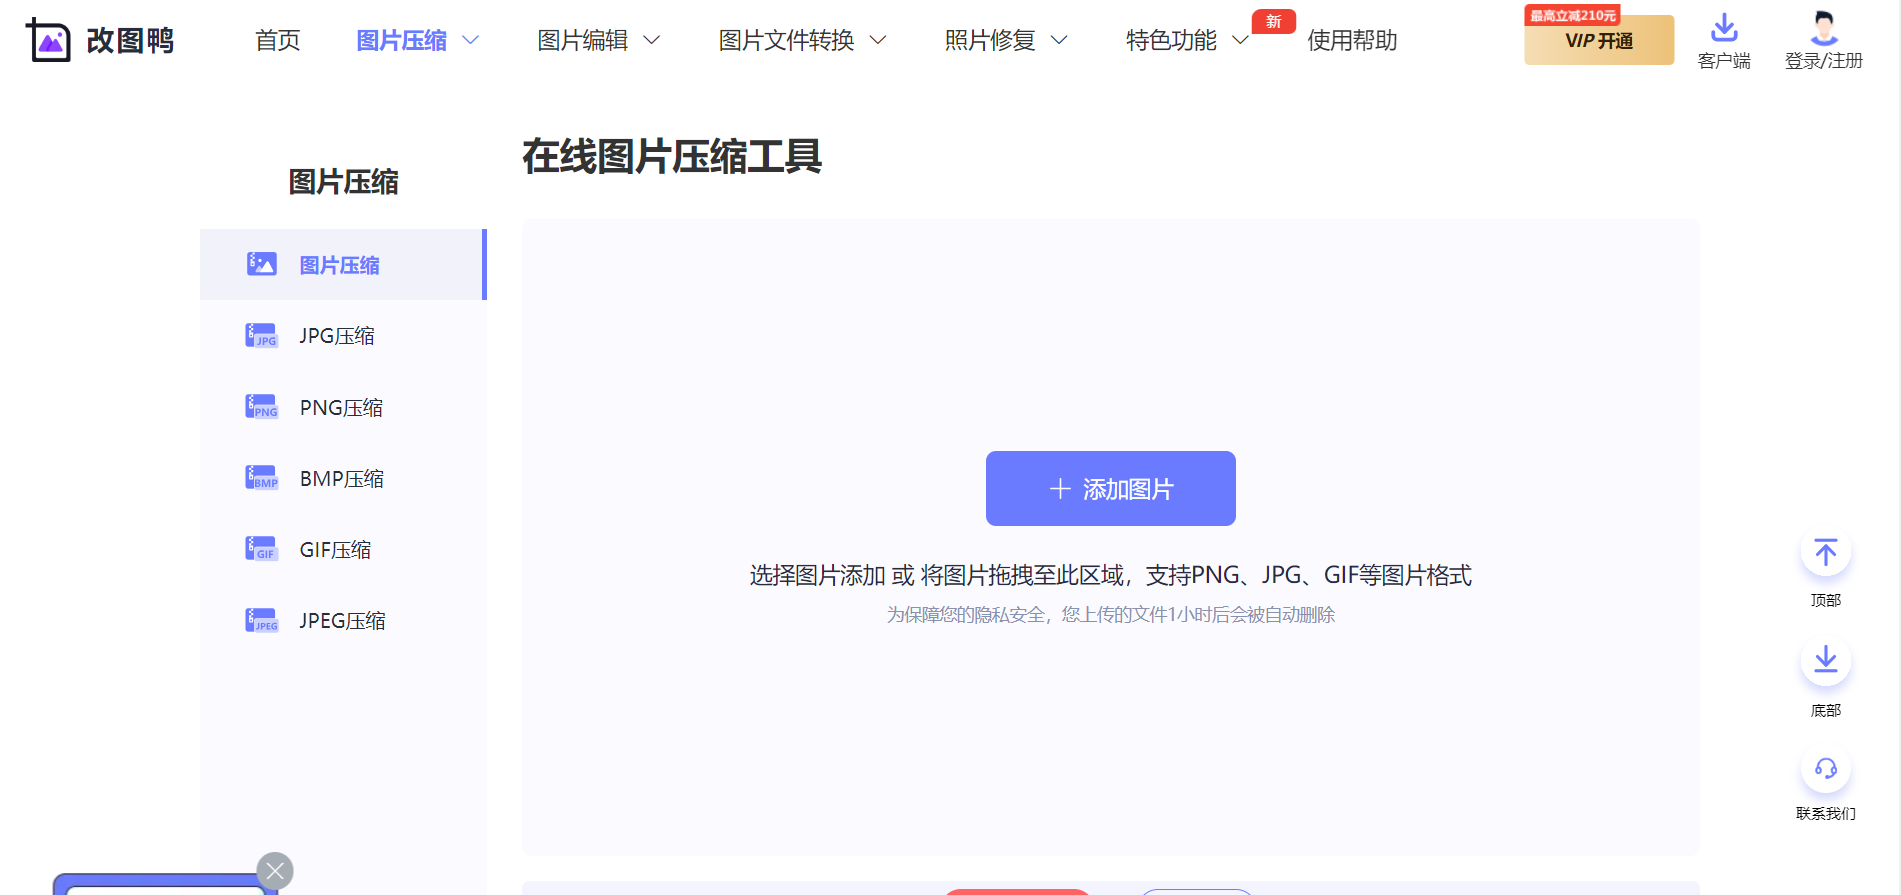1901x895 pixels.
Task: Select the GIF压缩 sidebar icon
Action: pyautogui.click(x=262, y=549)
